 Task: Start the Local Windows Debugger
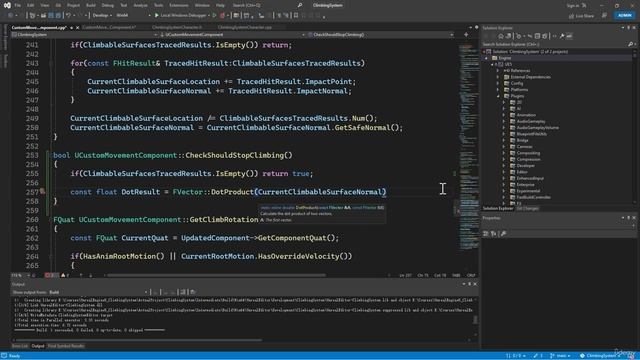tap(180, 16)
